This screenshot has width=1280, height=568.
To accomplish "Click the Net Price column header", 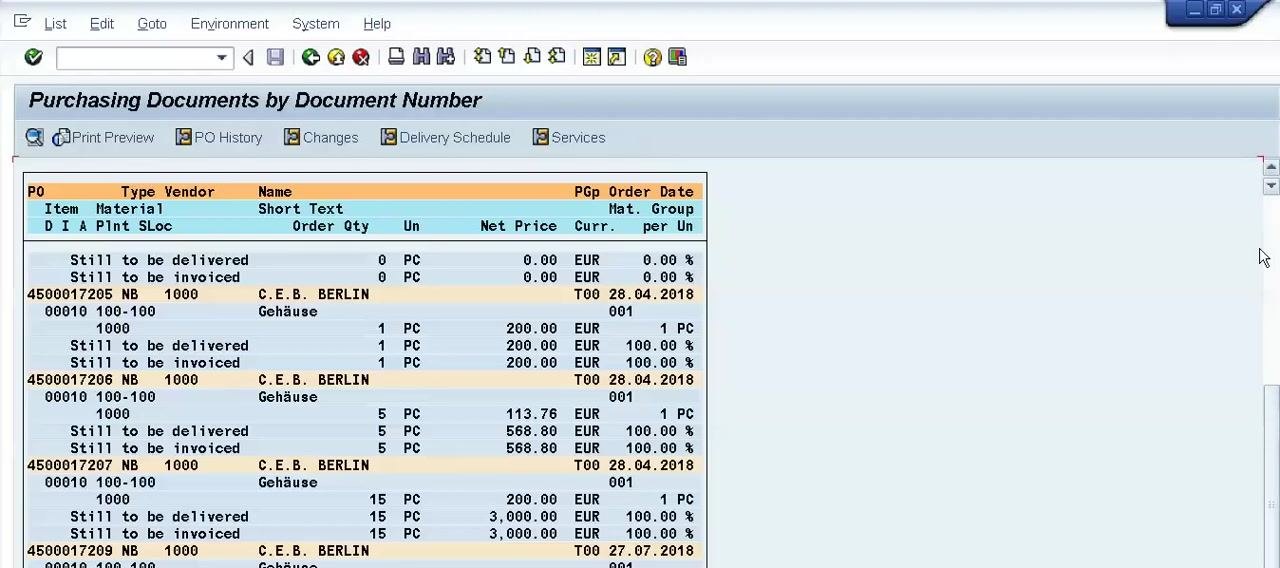I will point(518,226).
